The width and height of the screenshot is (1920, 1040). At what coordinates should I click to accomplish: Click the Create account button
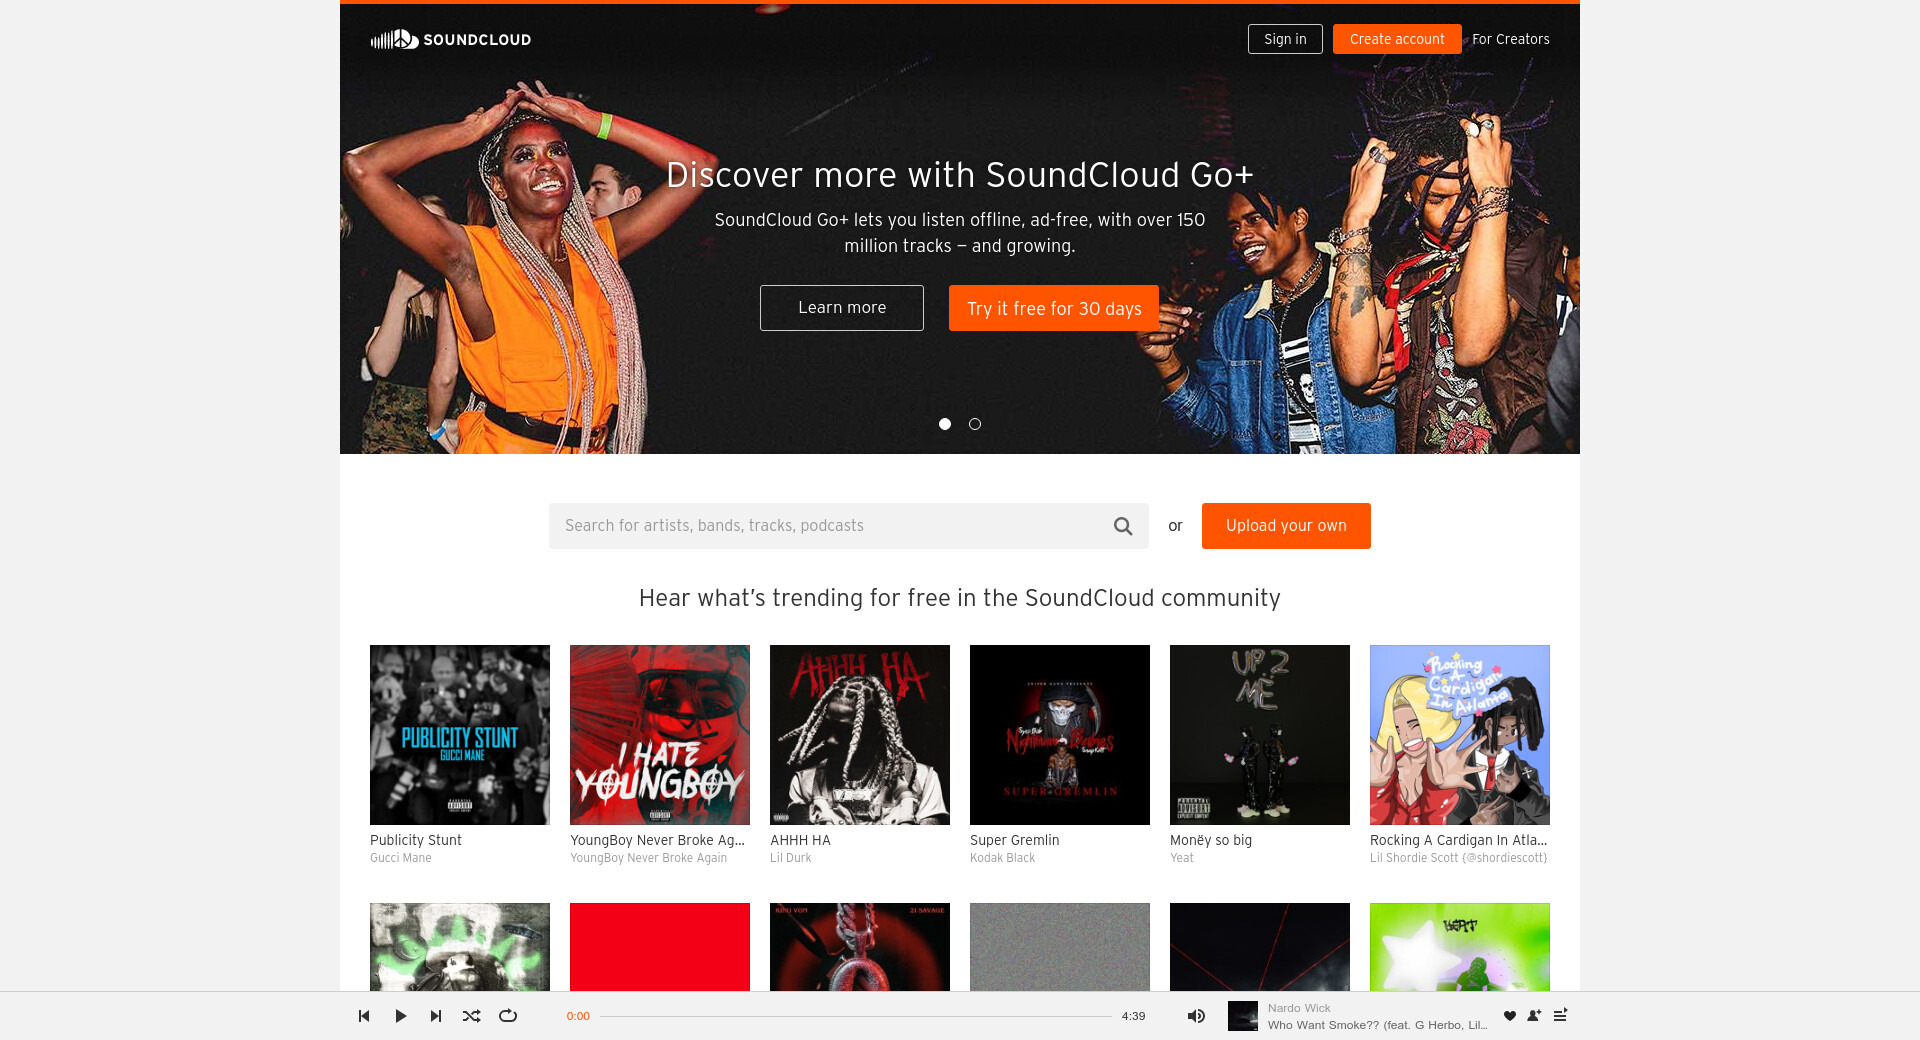(1397, 39)
